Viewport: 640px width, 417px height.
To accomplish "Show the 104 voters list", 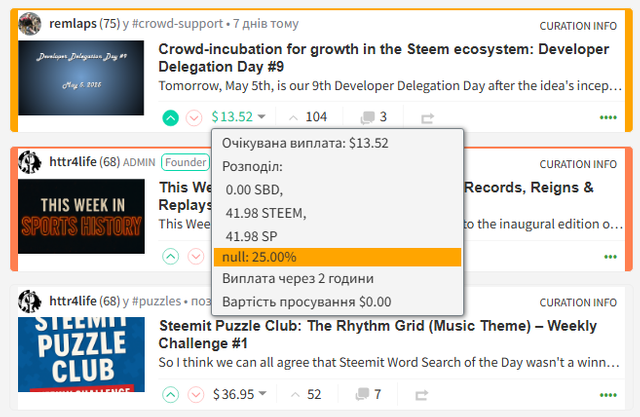I will click(308, 117).
